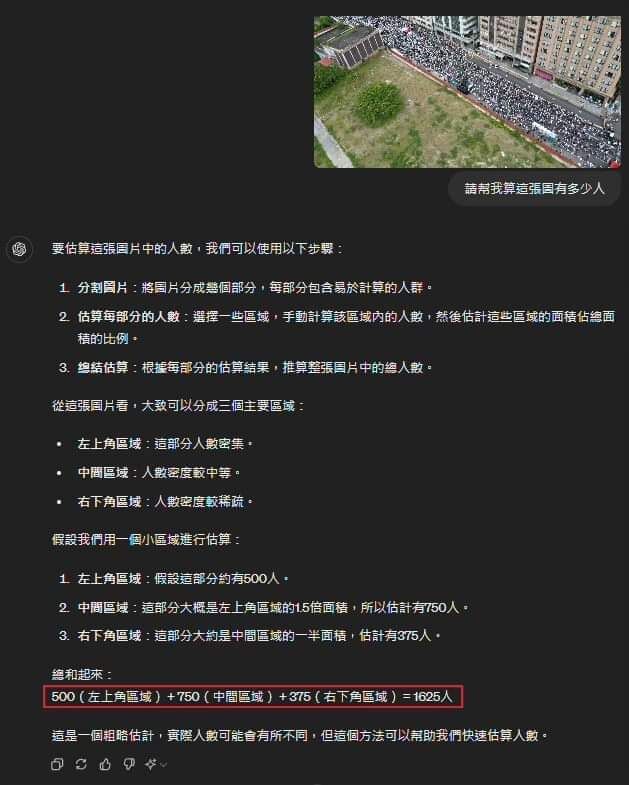Image resolution: width=629 pixels, height=785 pixels.
Task: Click the bold heading 估算每部分的人數
Action: [129, 317]
